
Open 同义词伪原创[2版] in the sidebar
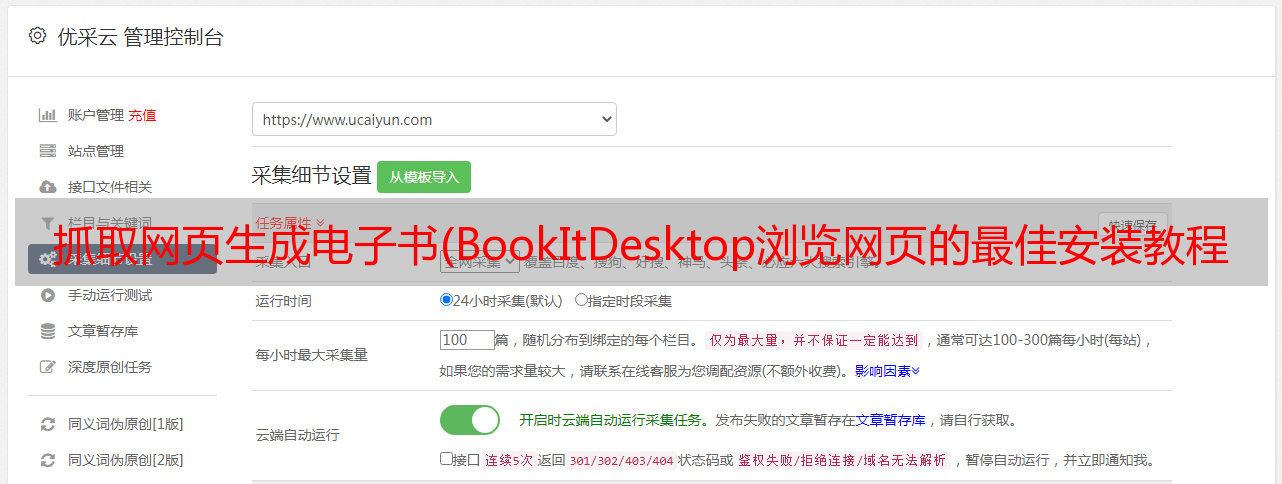pyautogui.click(x=126, y=460)
